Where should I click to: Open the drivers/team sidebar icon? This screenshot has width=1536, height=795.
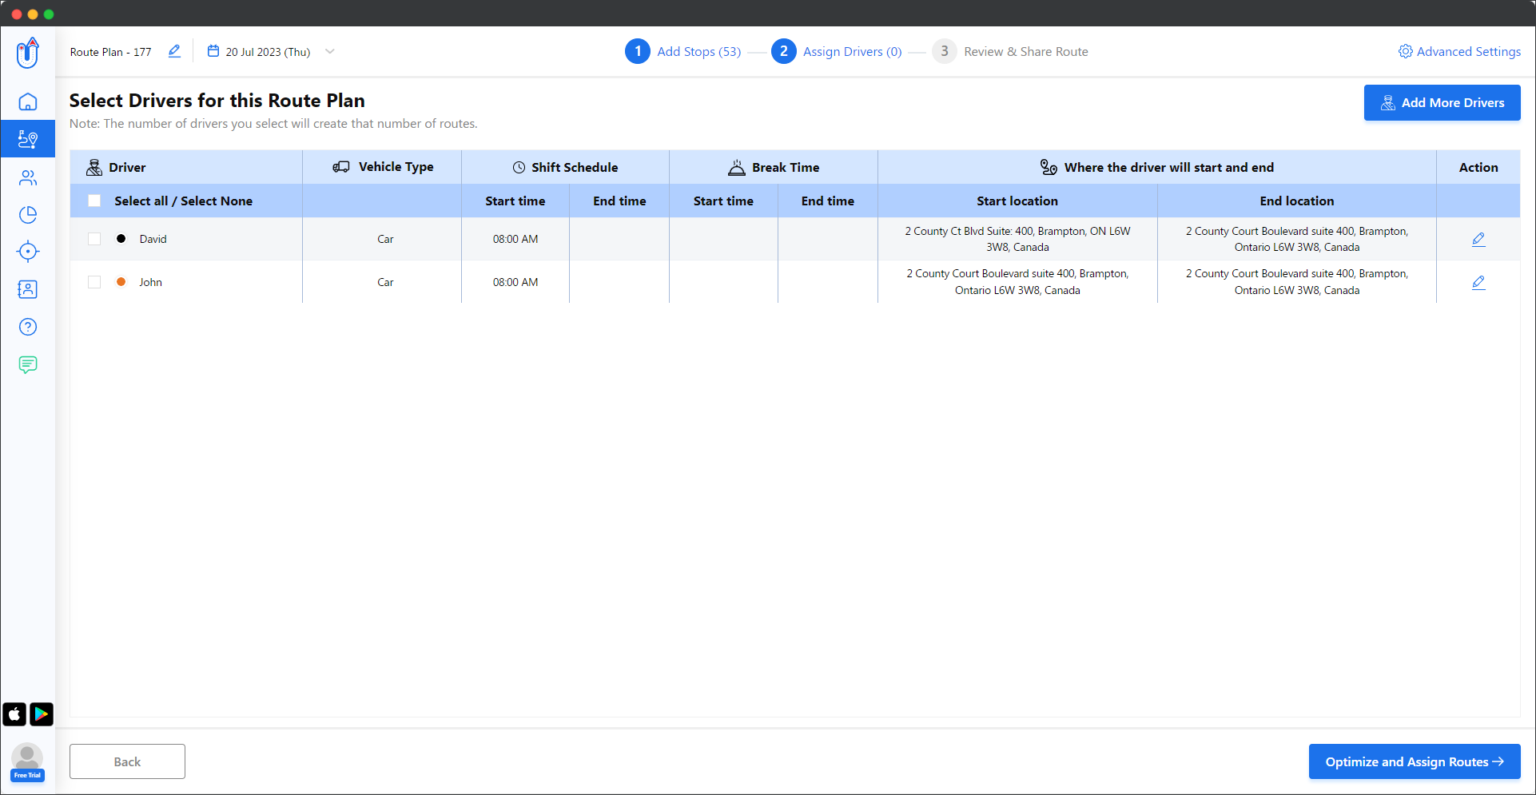28,178
